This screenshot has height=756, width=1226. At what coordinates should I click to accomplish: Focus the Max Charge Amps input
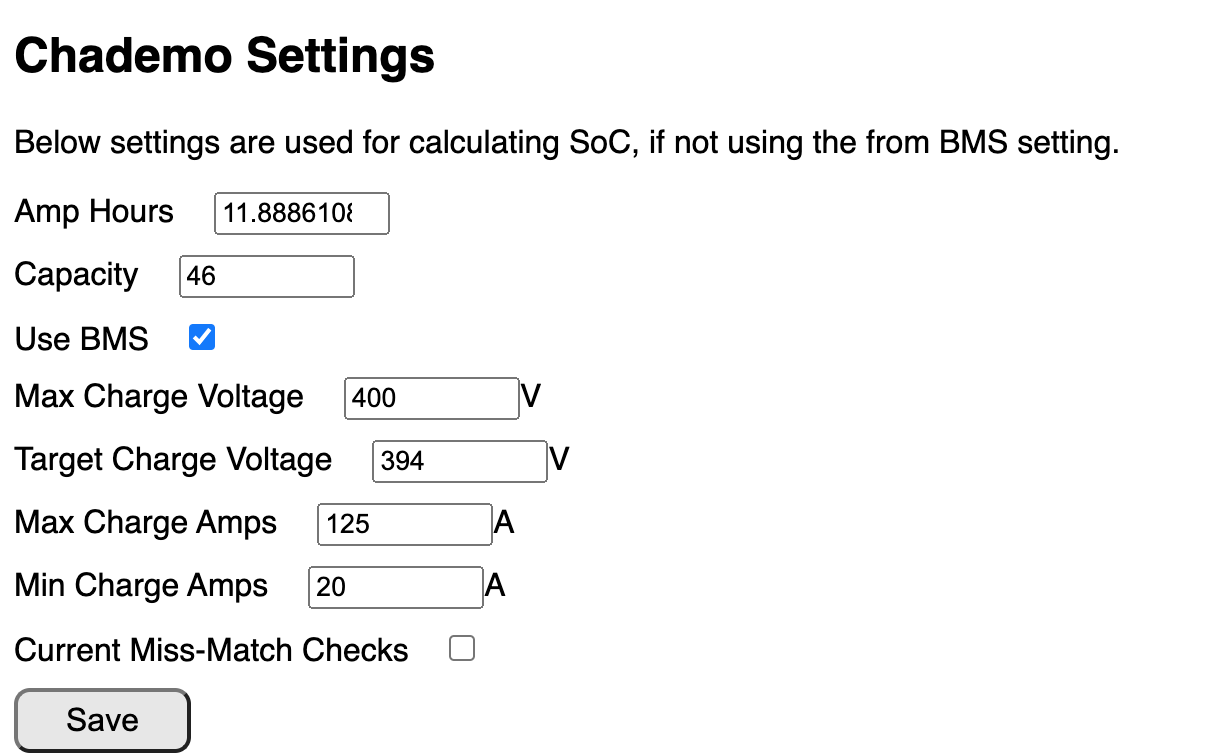[404, 524]
